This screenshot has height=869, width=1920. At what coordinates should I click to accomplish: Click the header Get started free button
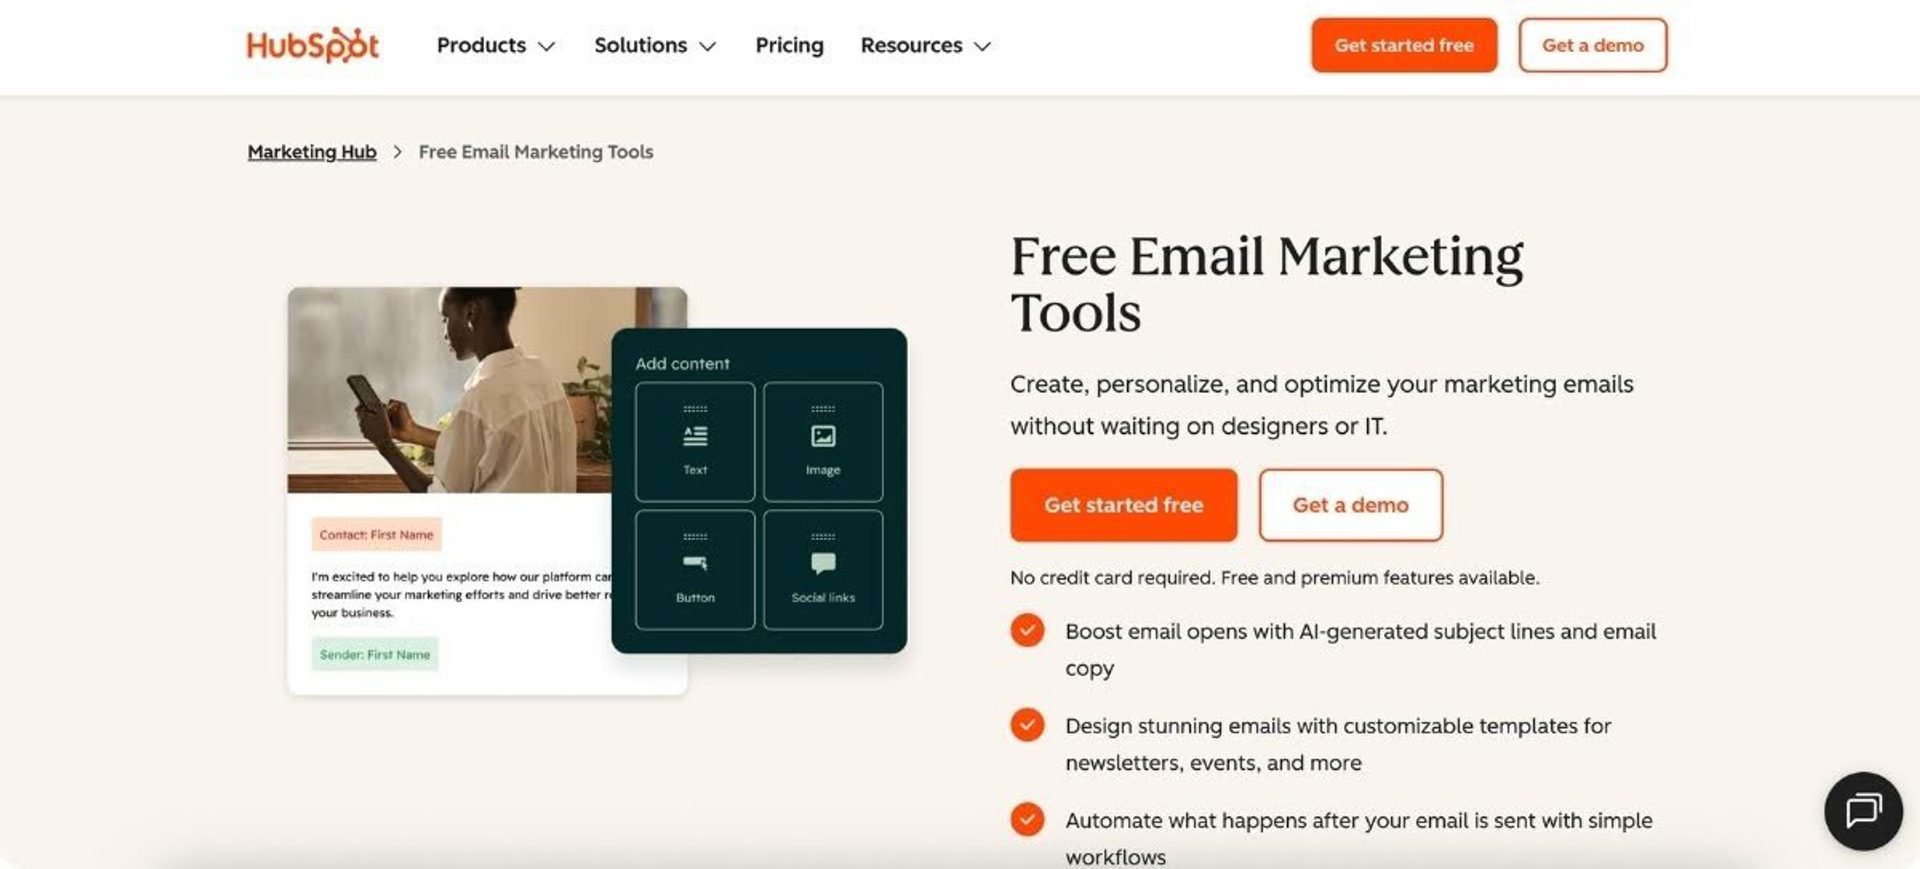point(1404,45)
